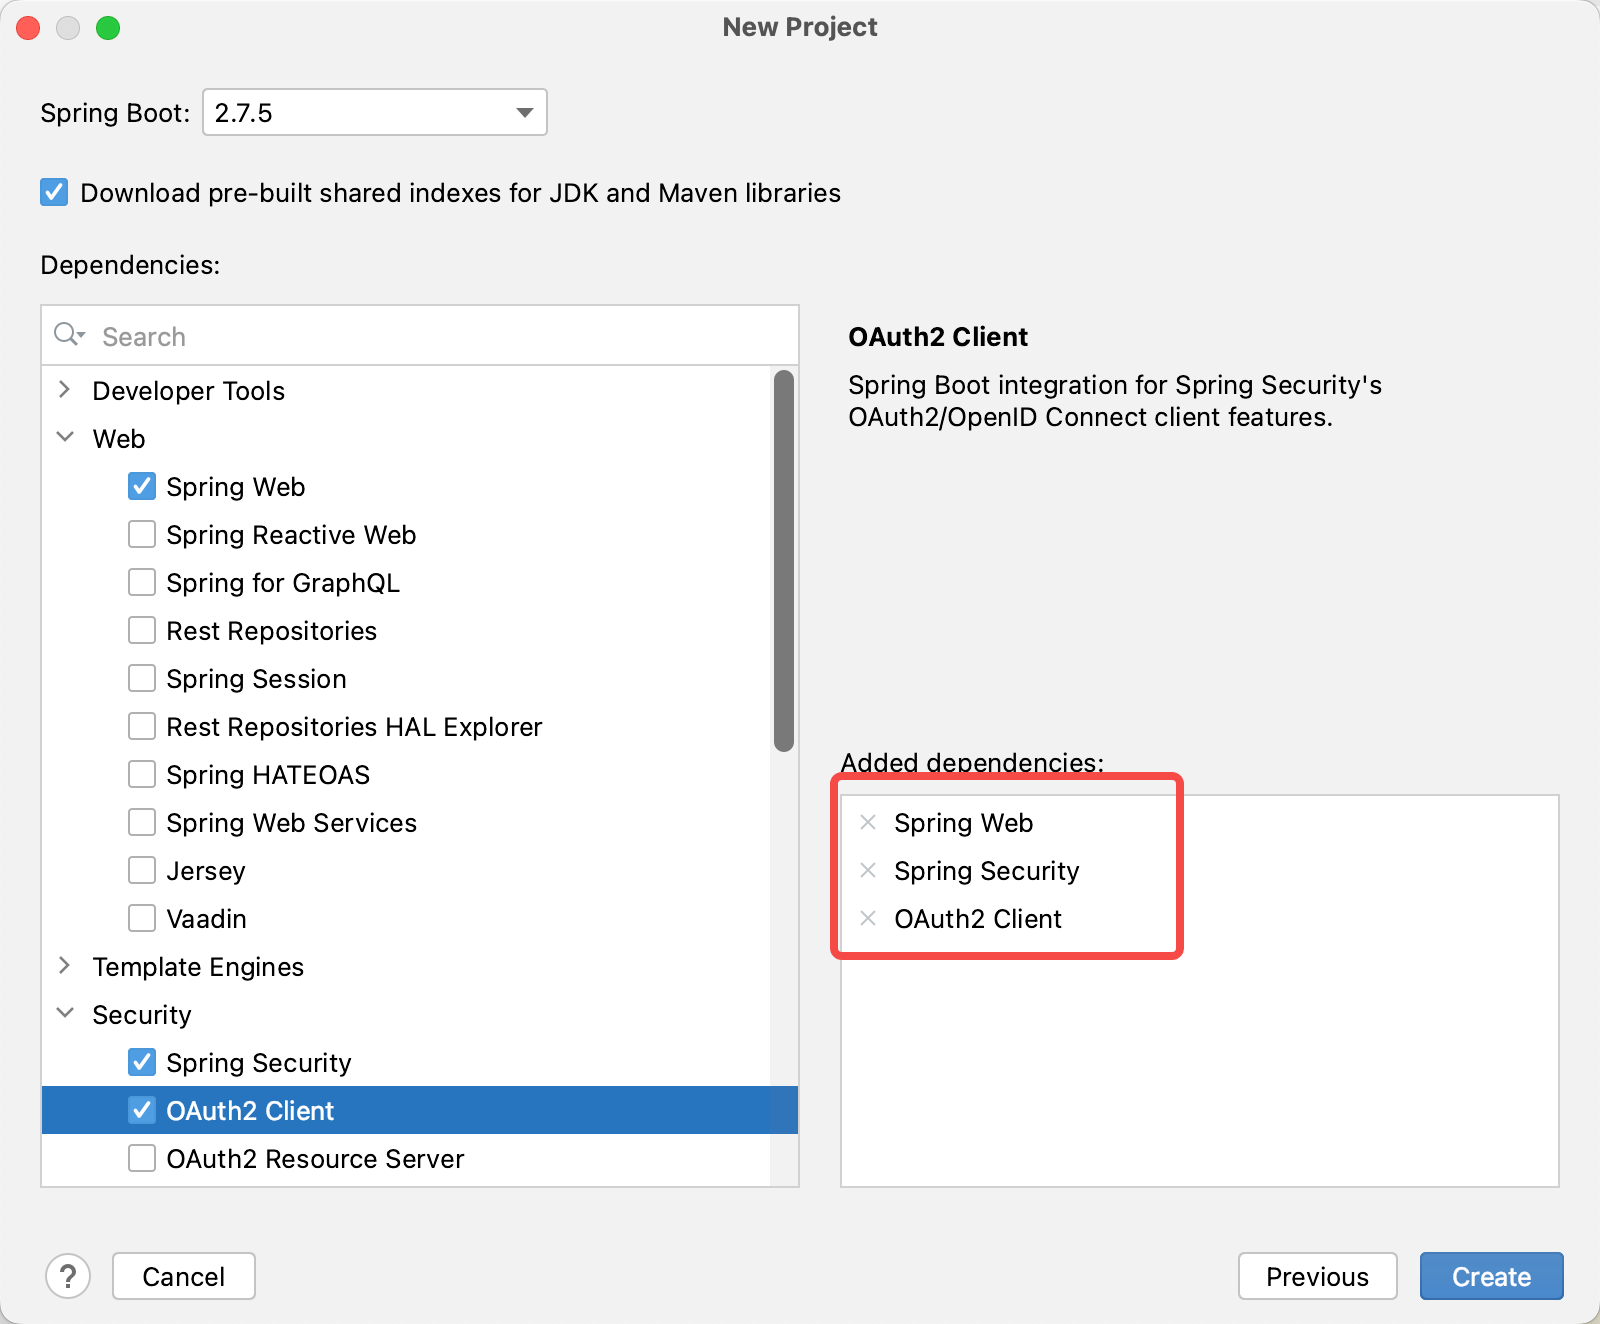
Task: Check the Spring Session dependency
Action: 142,678
